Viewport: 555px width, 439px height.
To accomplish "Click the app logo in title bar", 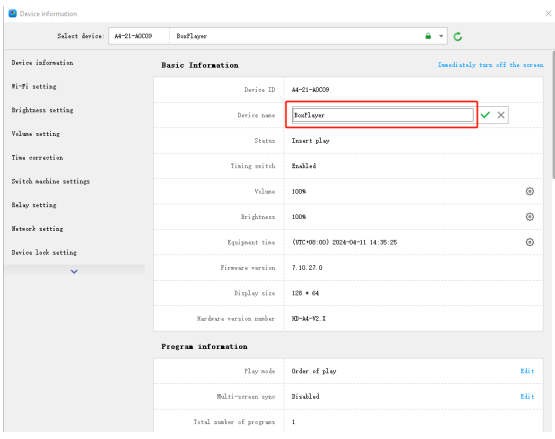I will click(x=12, y=13).
